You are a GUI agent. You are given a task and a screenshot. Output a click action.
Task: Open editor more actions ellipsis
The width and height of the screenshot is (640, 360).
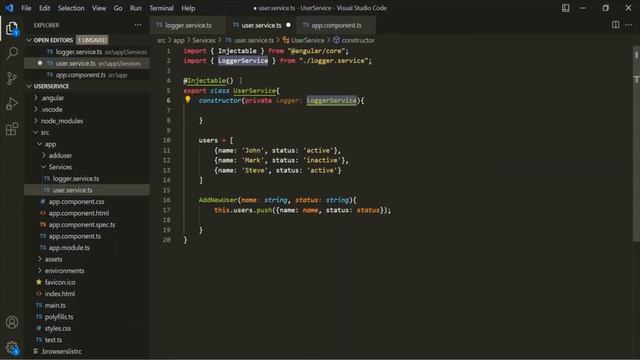629,25
